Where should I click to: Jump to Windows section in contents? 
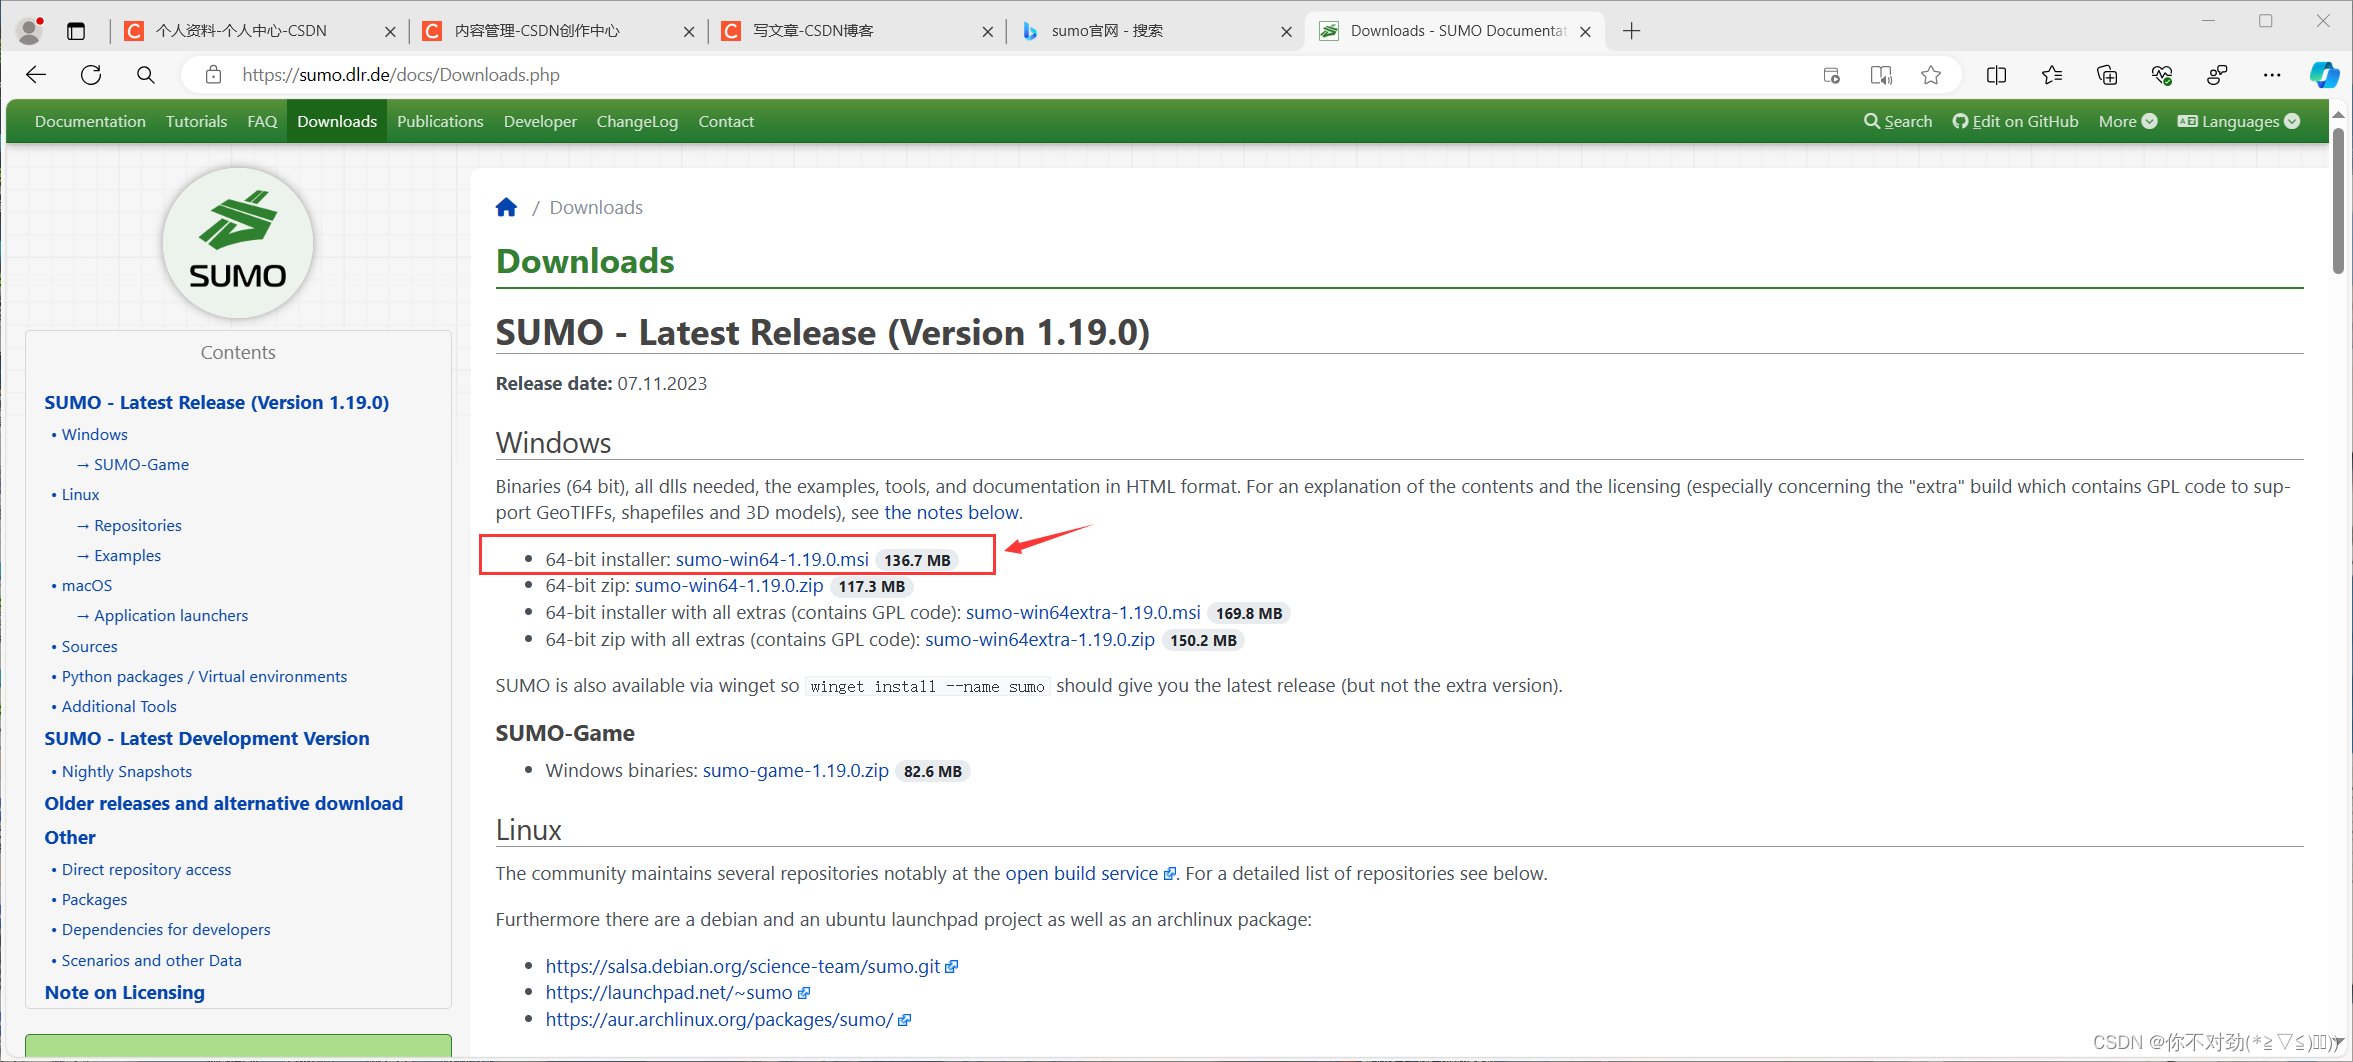tap(94, 435)
